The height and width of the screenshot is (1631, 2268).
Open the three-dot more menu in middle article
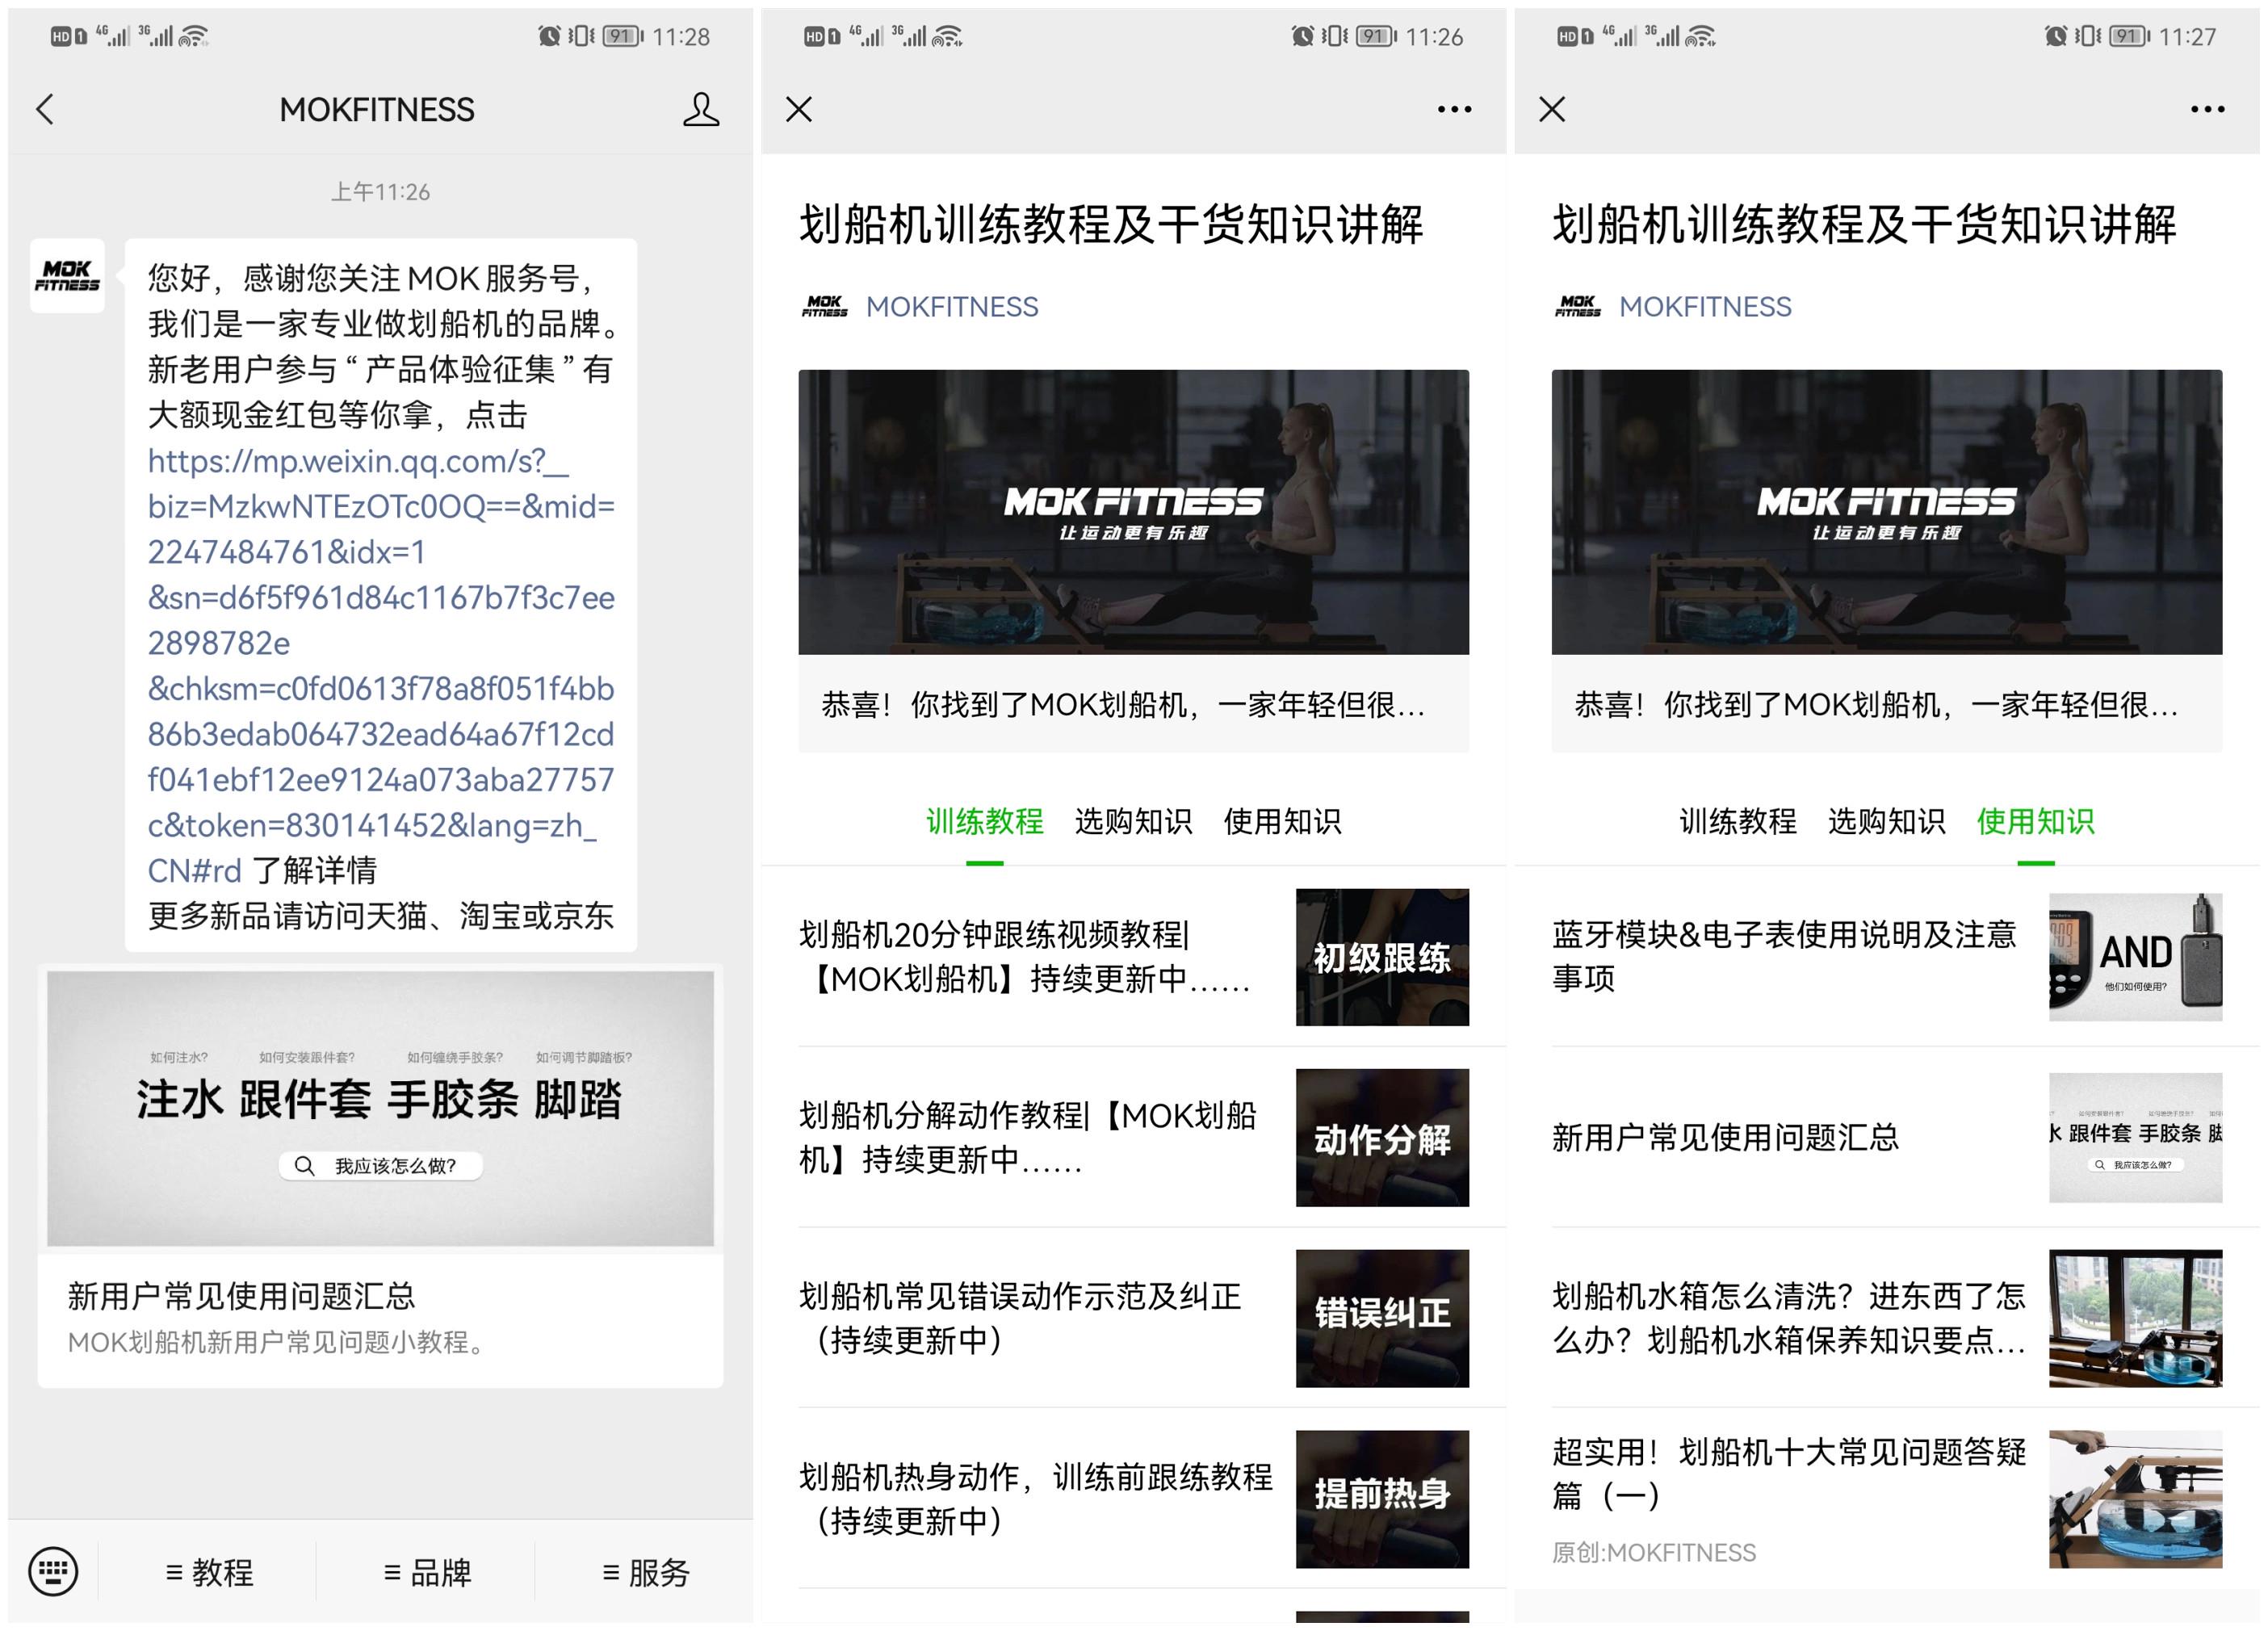coord(1452,110)
